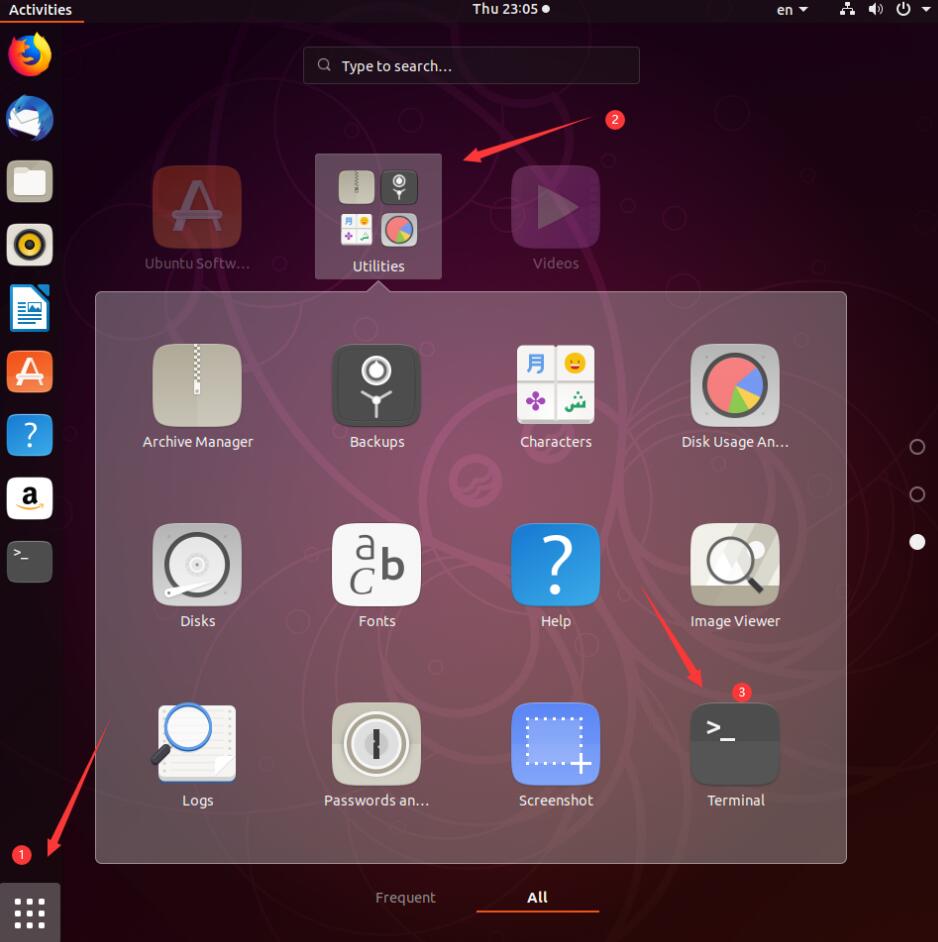Select the All applications tab
This screenshot has height=942, width=938.
(537, 897)
